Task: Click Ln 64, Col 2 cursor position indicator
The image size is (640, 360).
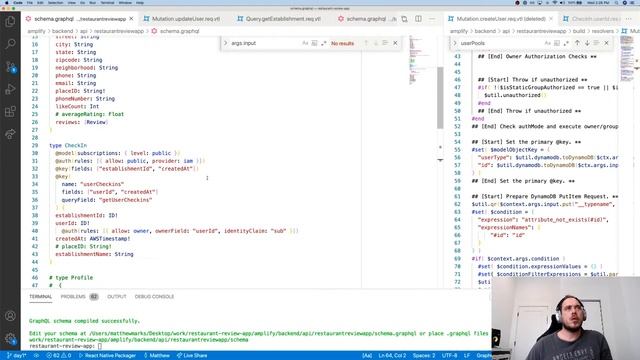Action: 391,356
